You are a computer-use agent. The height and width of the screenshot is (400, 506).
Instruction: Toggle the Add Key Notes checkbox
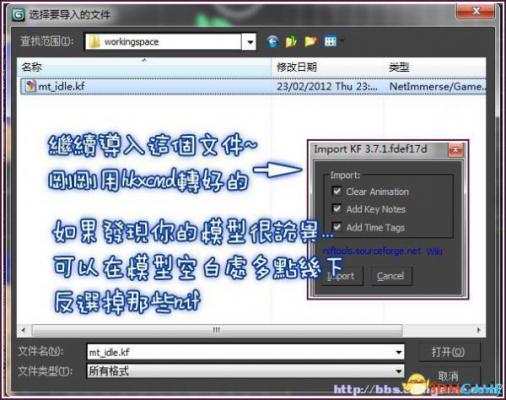click(337, 209)
